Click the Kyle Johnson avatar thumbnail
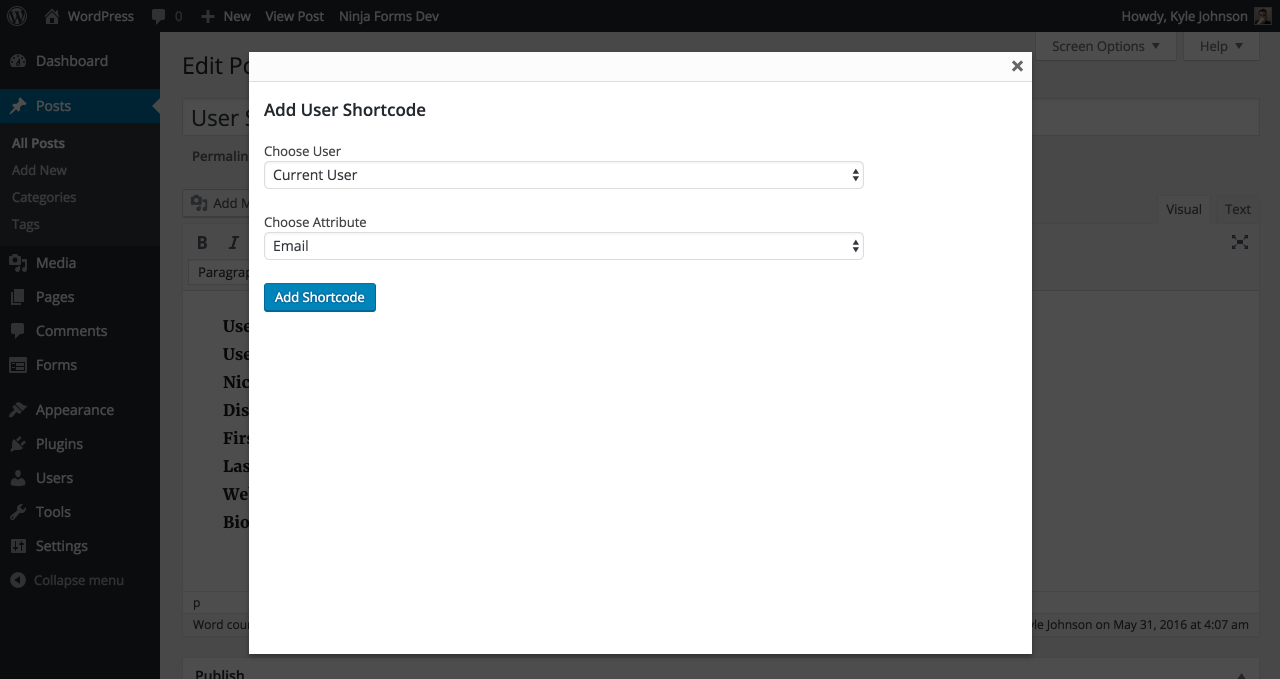Image resolution: width=1280 pixels, height=679 pixels. pyautogui.click(x=1263, y=16)
